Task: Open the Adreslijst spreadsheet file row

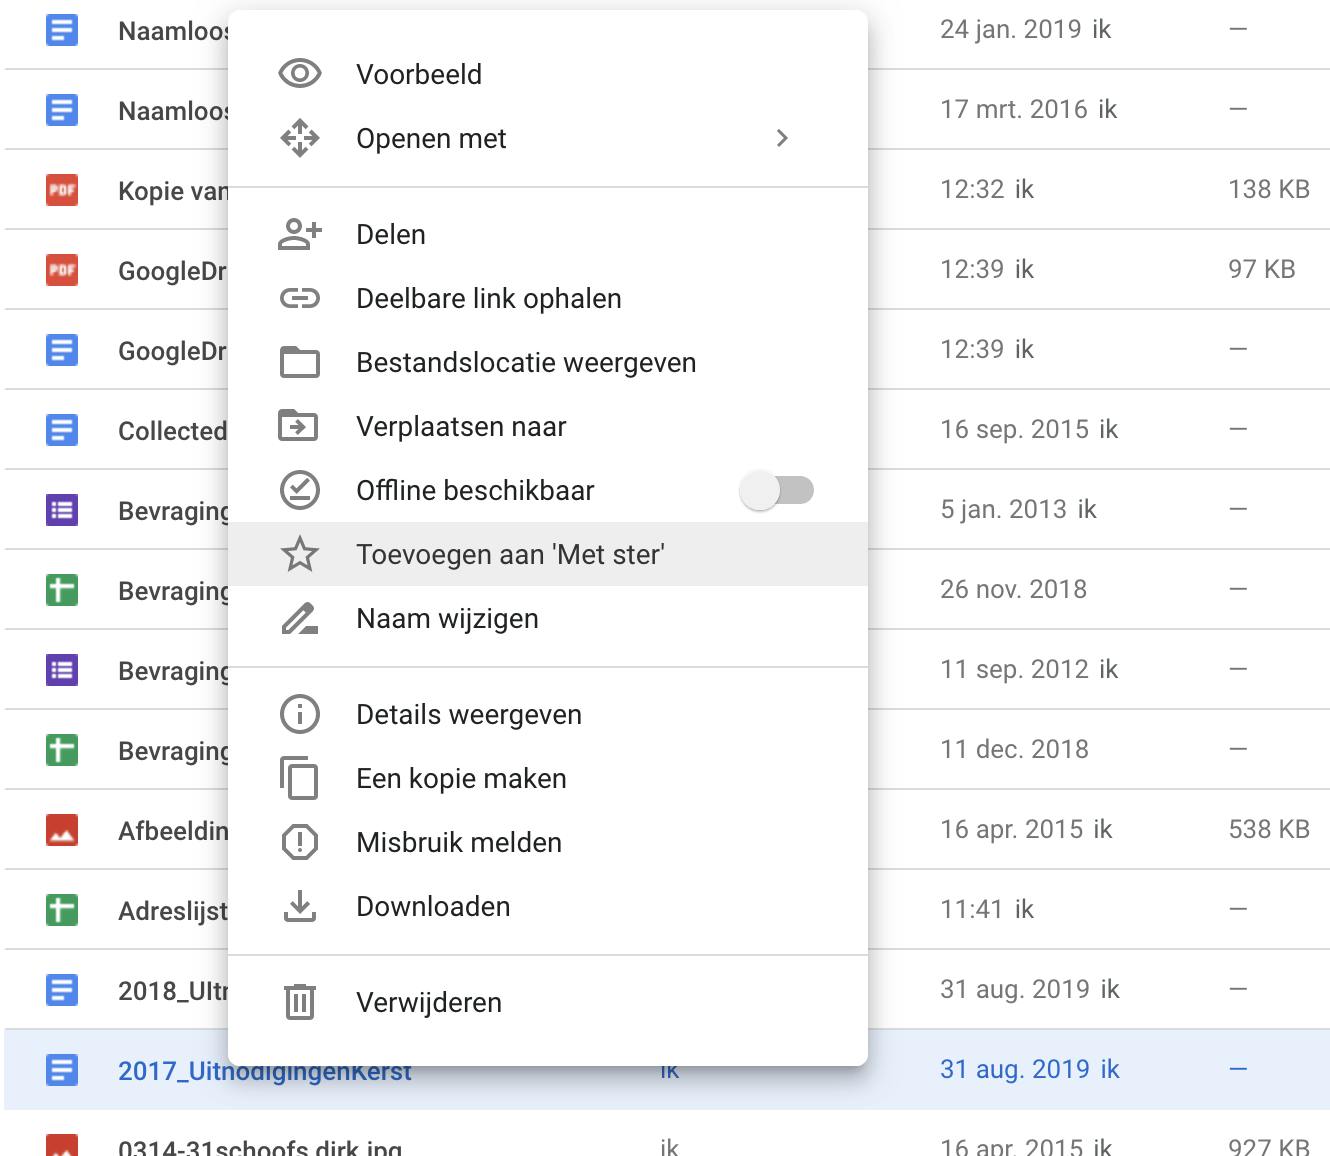Action: [x=172, y=910]
